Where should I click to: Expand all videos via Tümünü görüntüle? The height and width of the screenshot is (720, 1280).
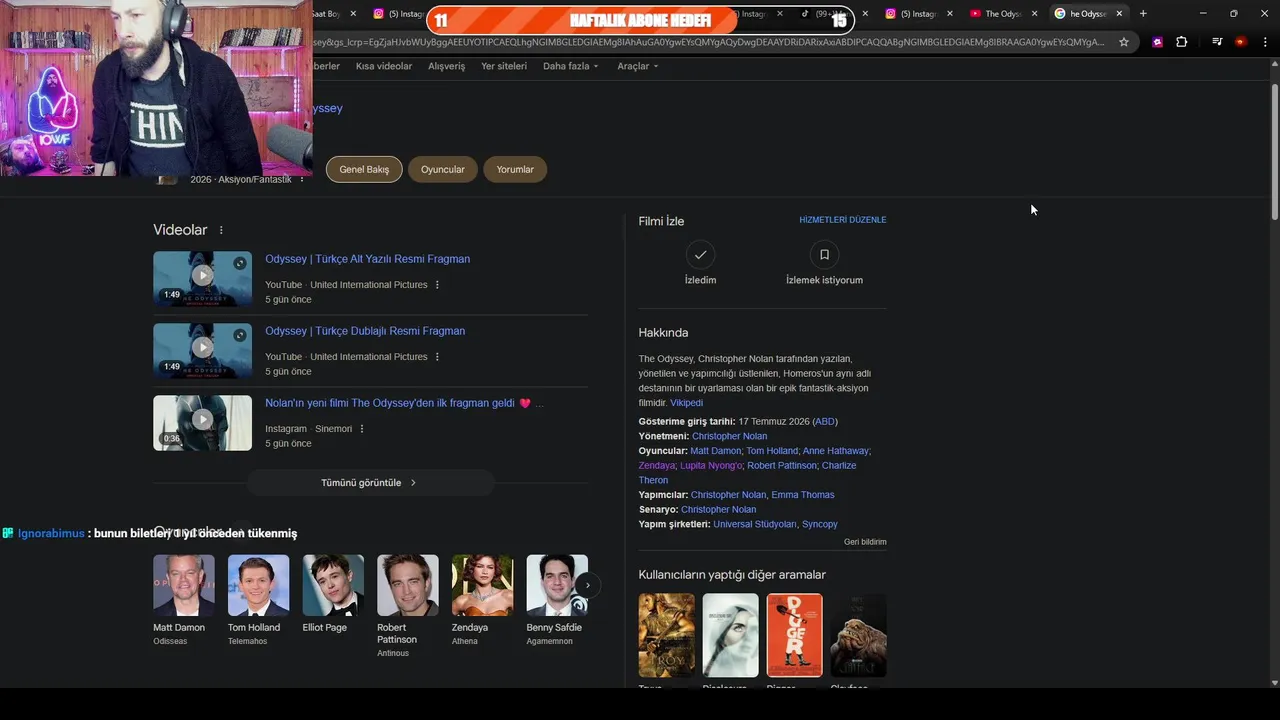[x=370, y=482]
